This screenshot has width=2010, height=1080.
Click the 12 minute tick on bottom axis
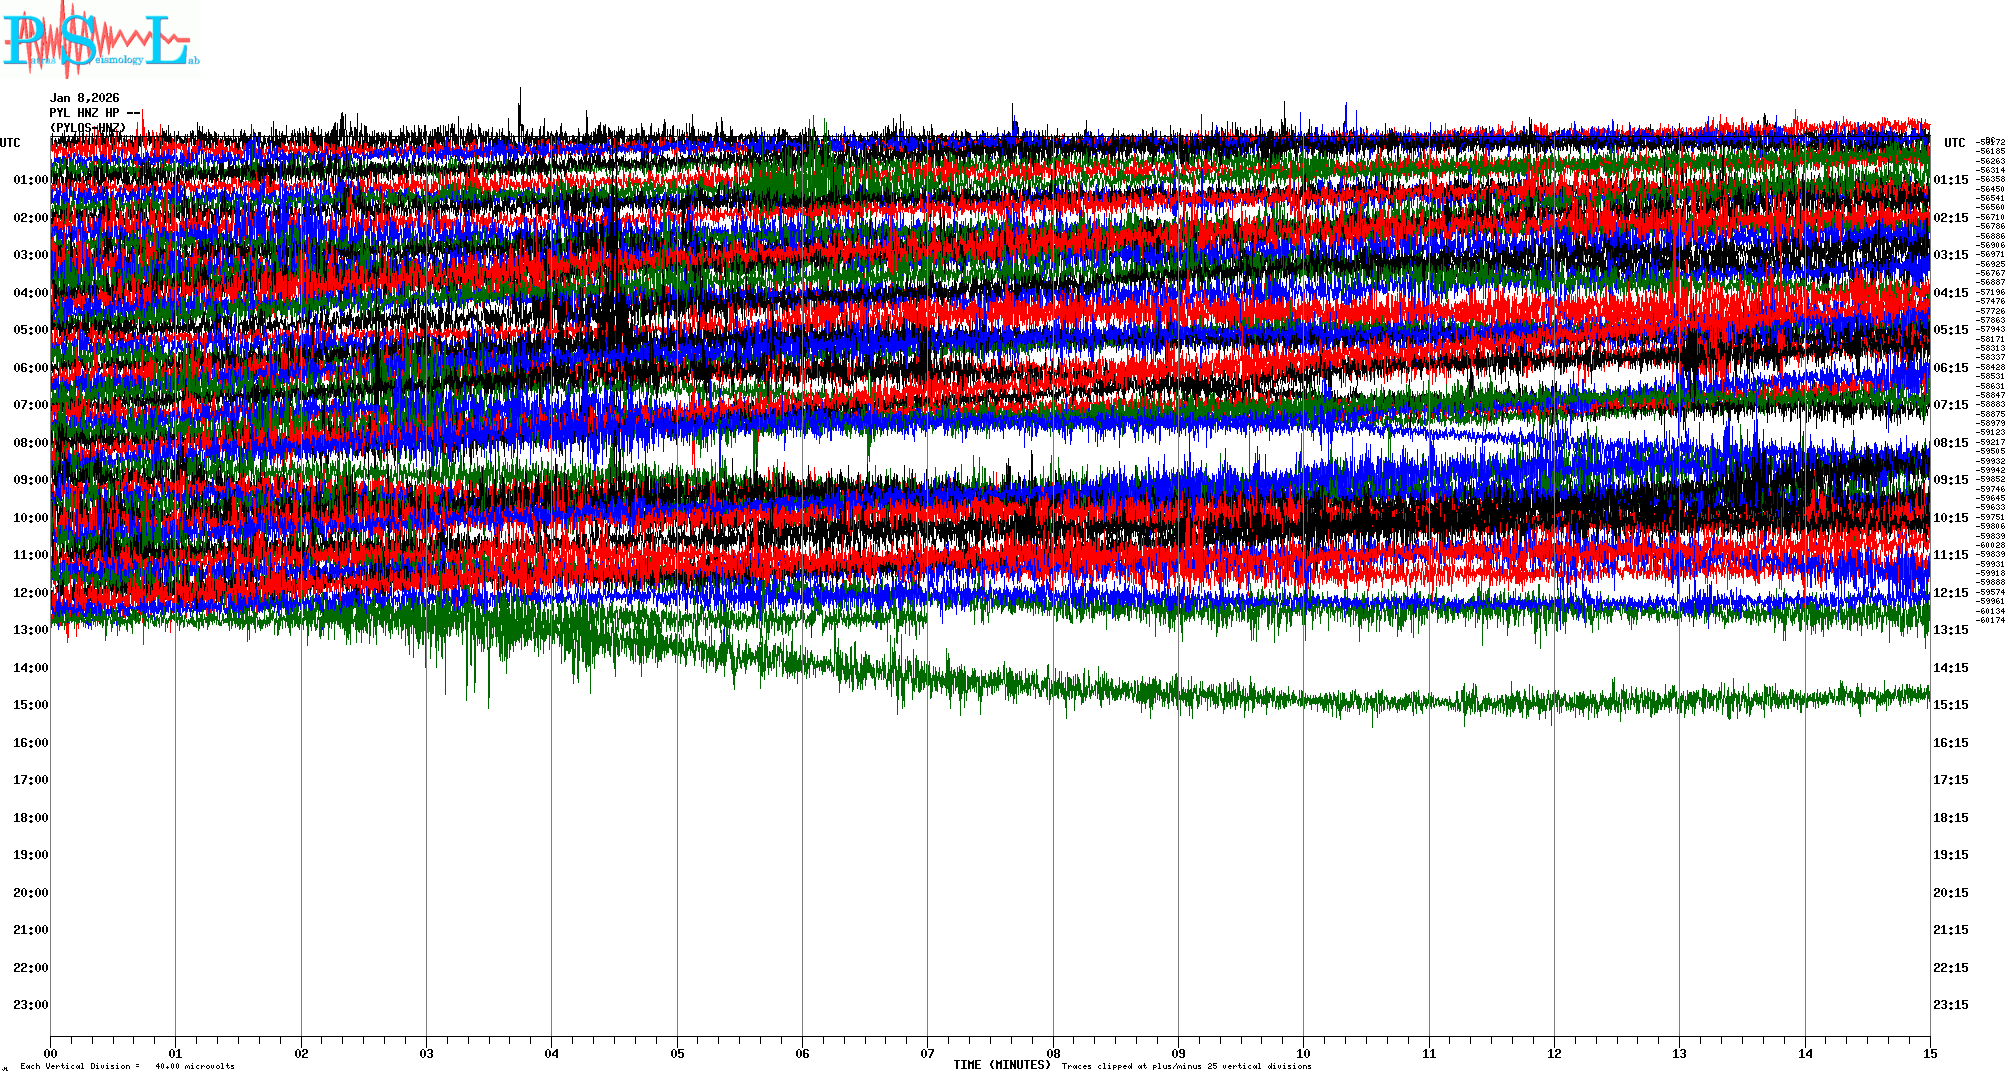[x=1554, y=1053]
